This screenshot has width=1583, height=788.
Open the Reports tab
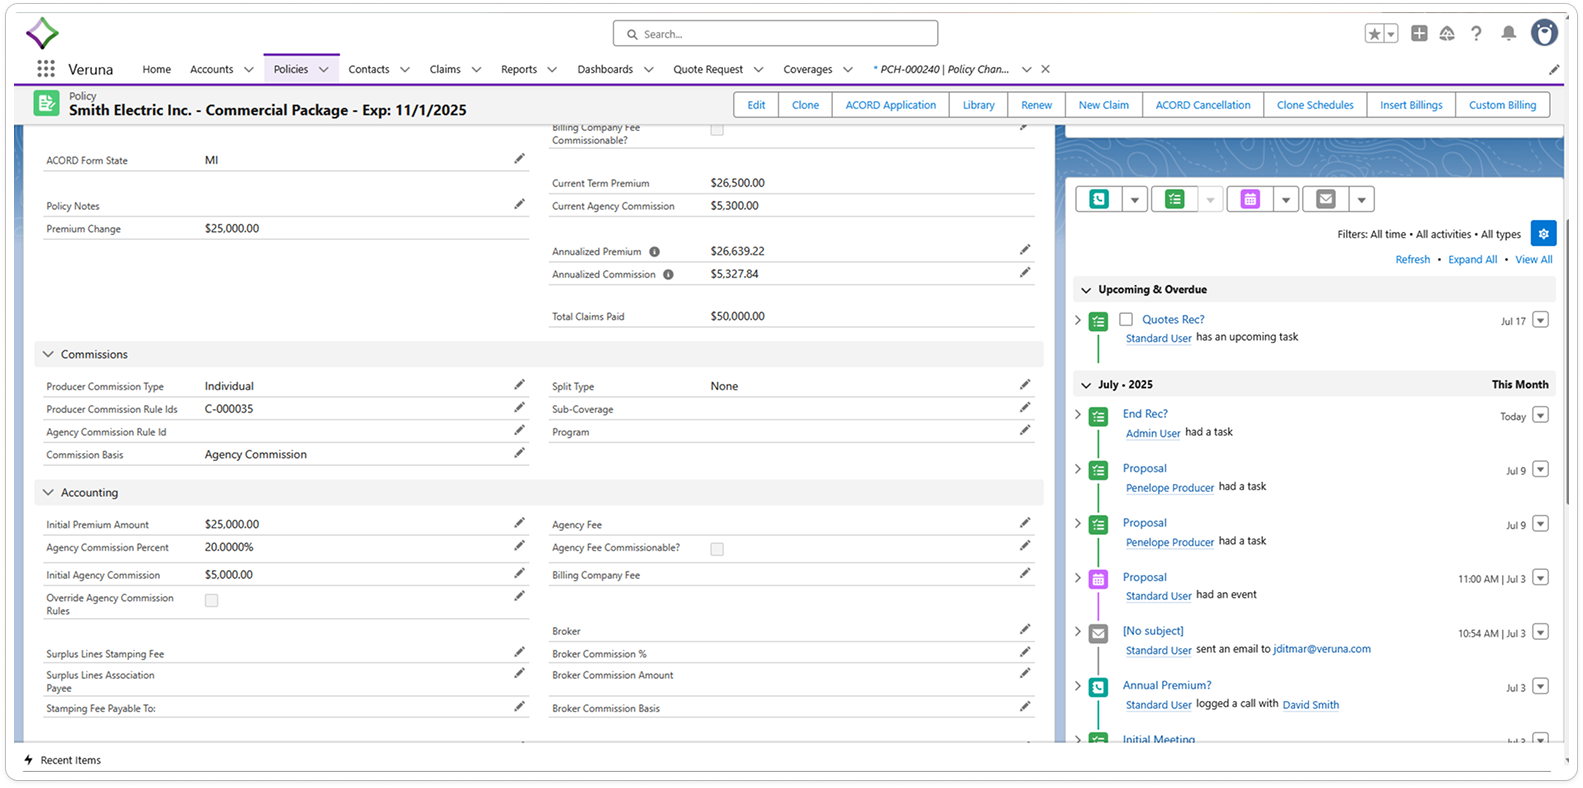519,69
